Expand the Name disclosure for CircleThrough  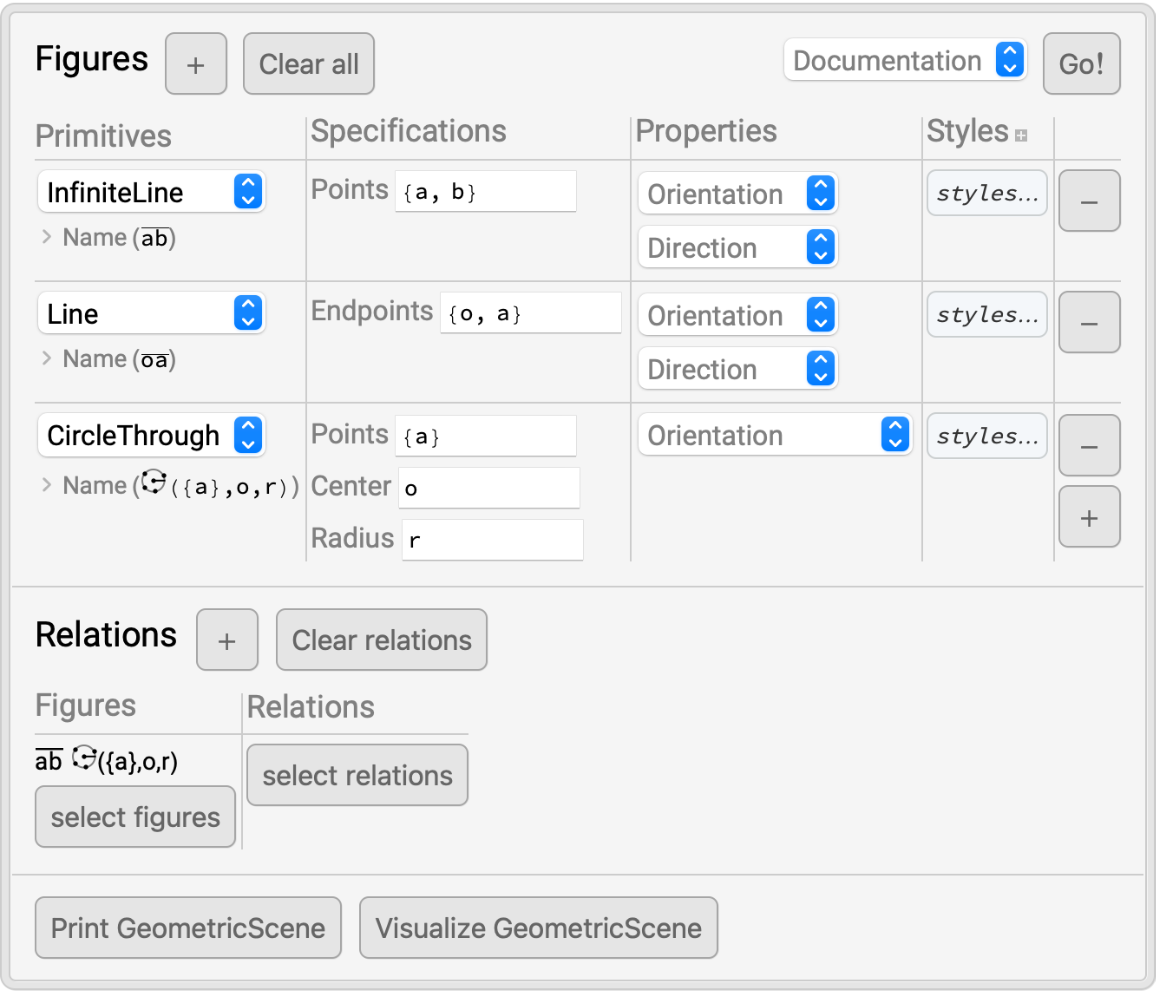pyautogui.click(x=46, y=485)
